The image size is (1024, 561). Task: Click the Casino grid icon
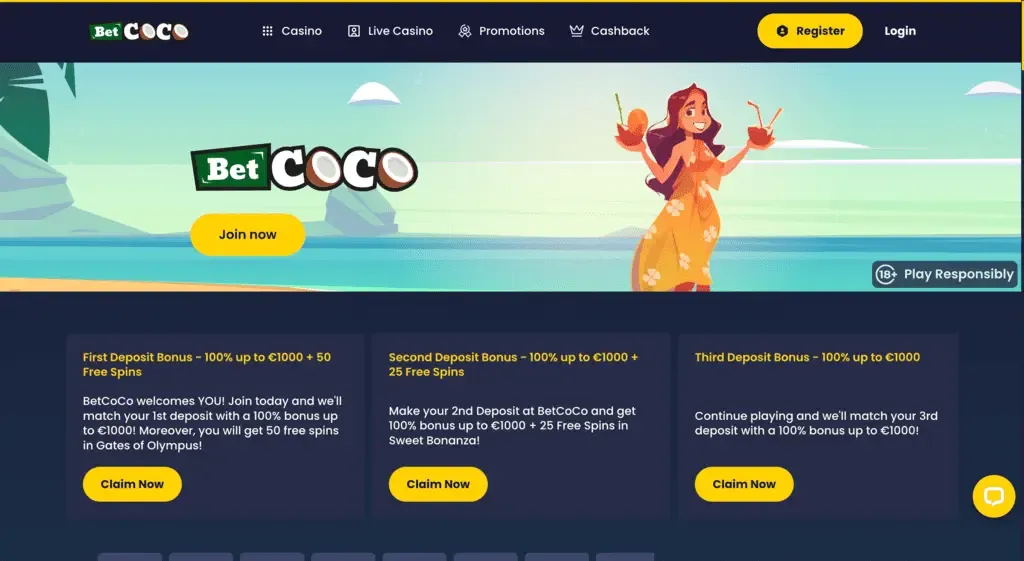267,31
